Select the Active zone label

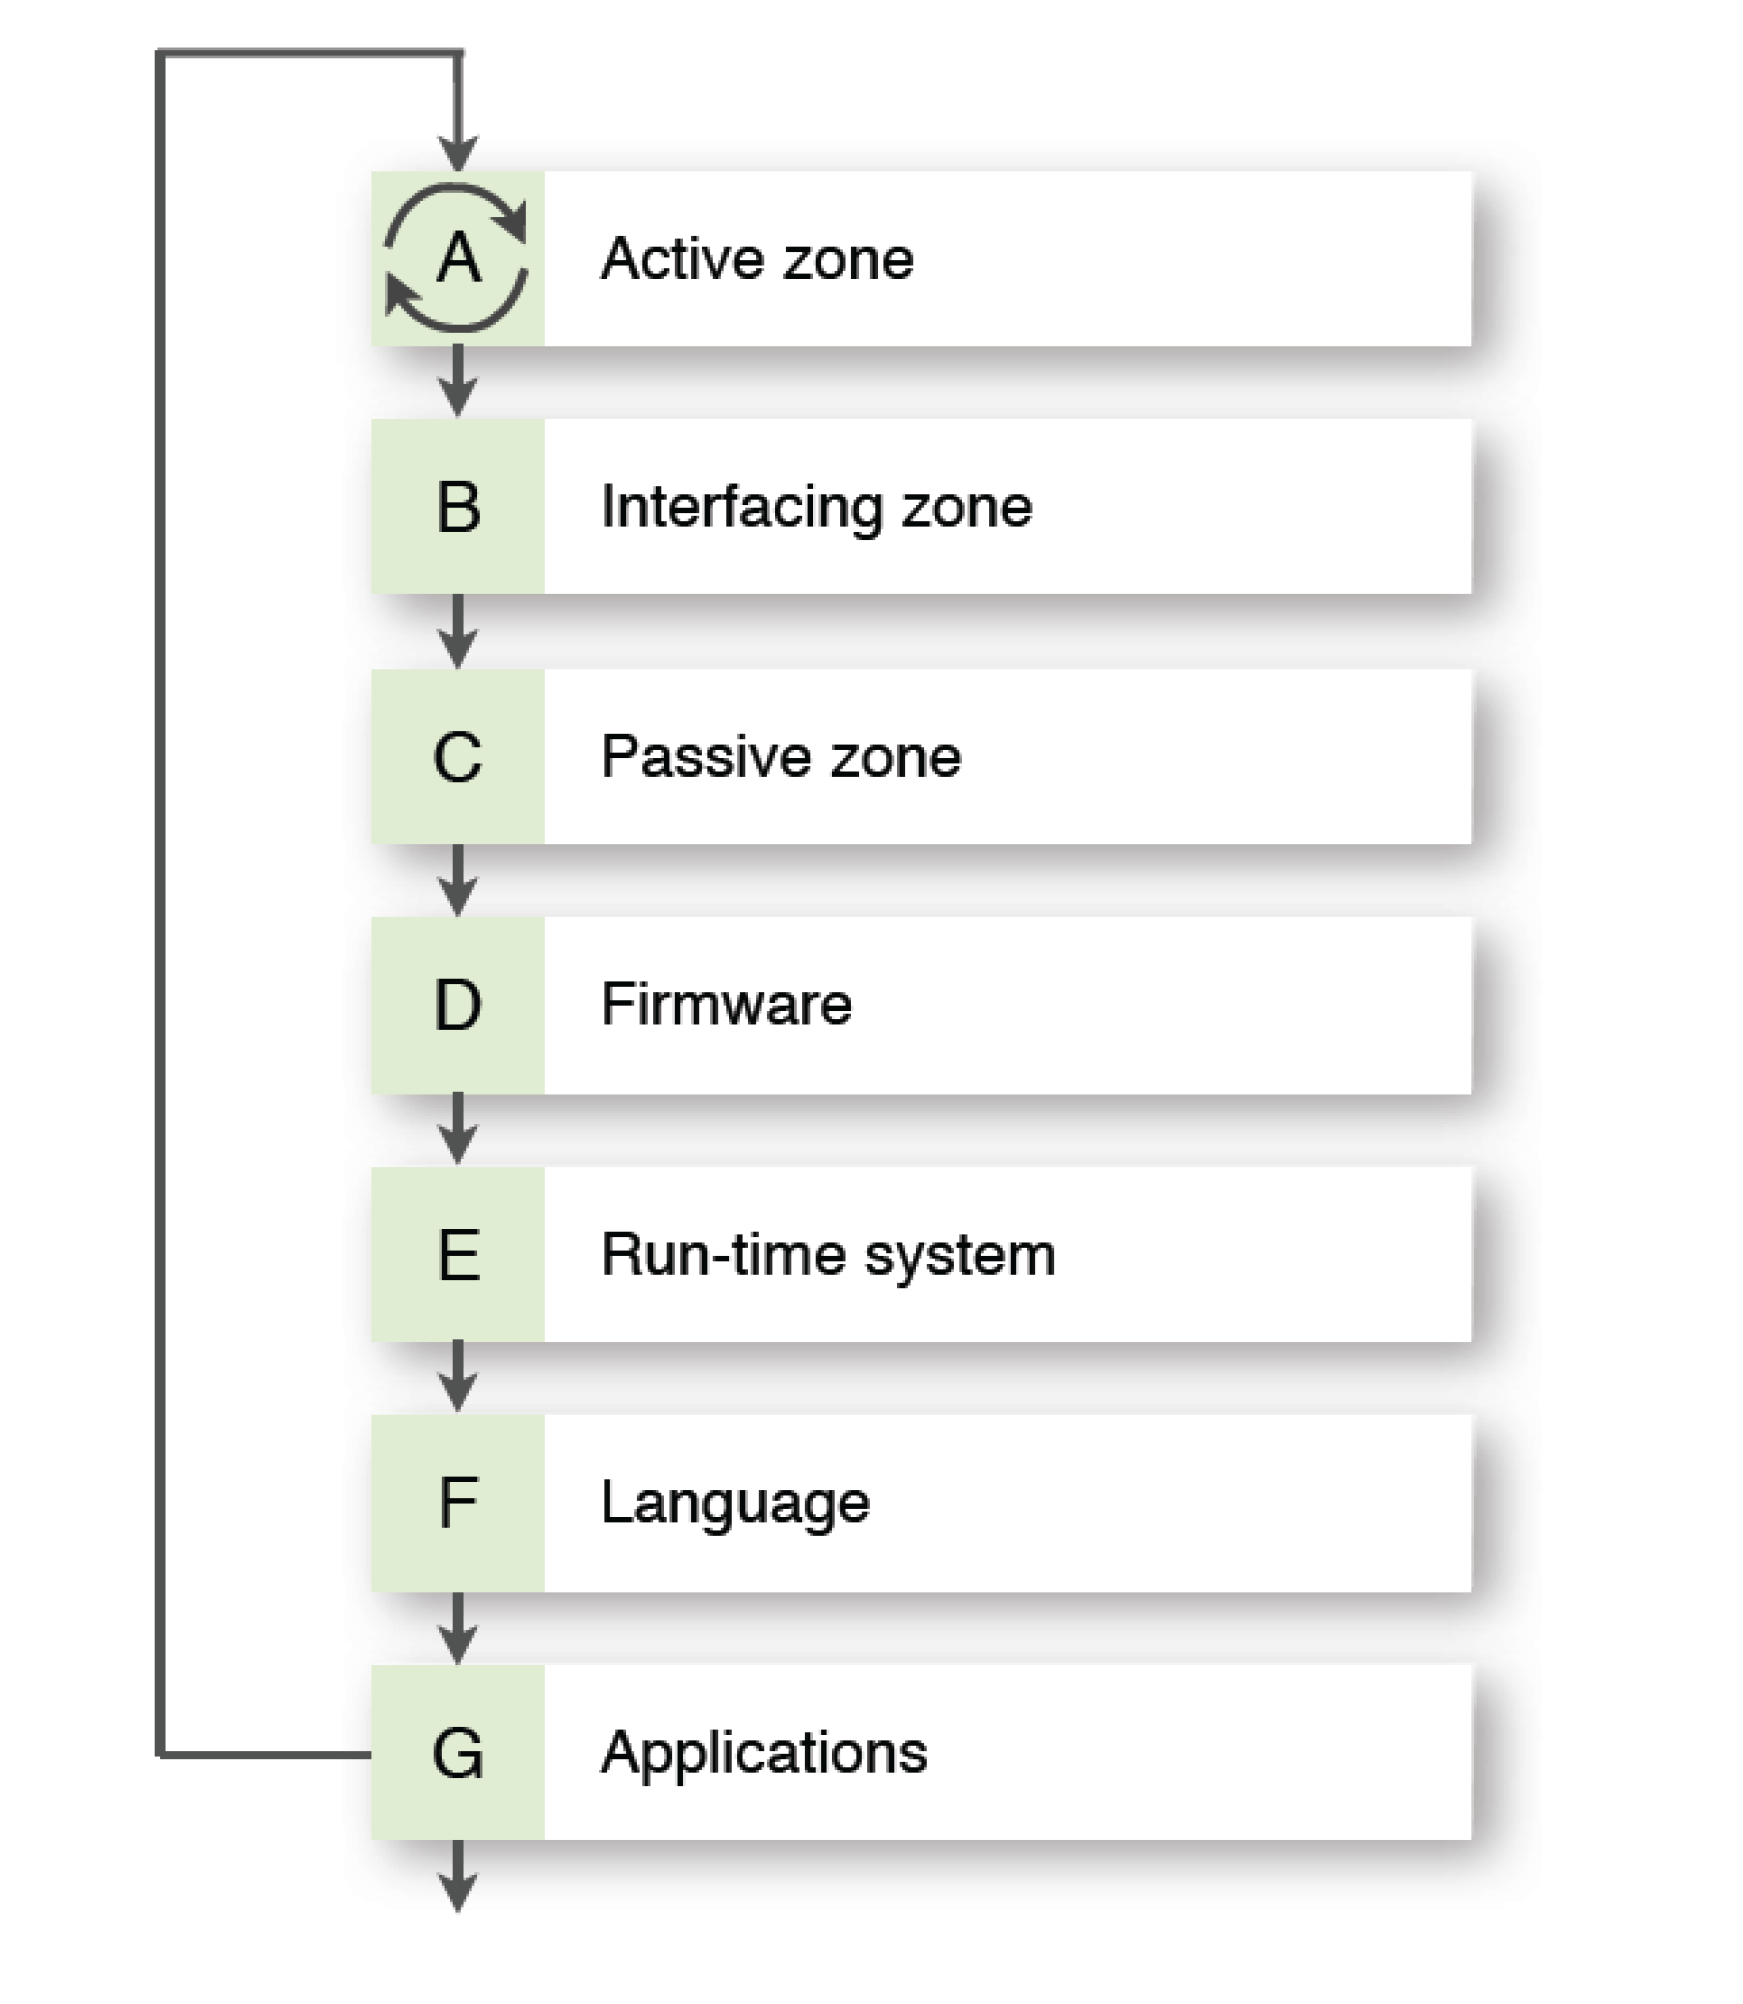[757, 259]
